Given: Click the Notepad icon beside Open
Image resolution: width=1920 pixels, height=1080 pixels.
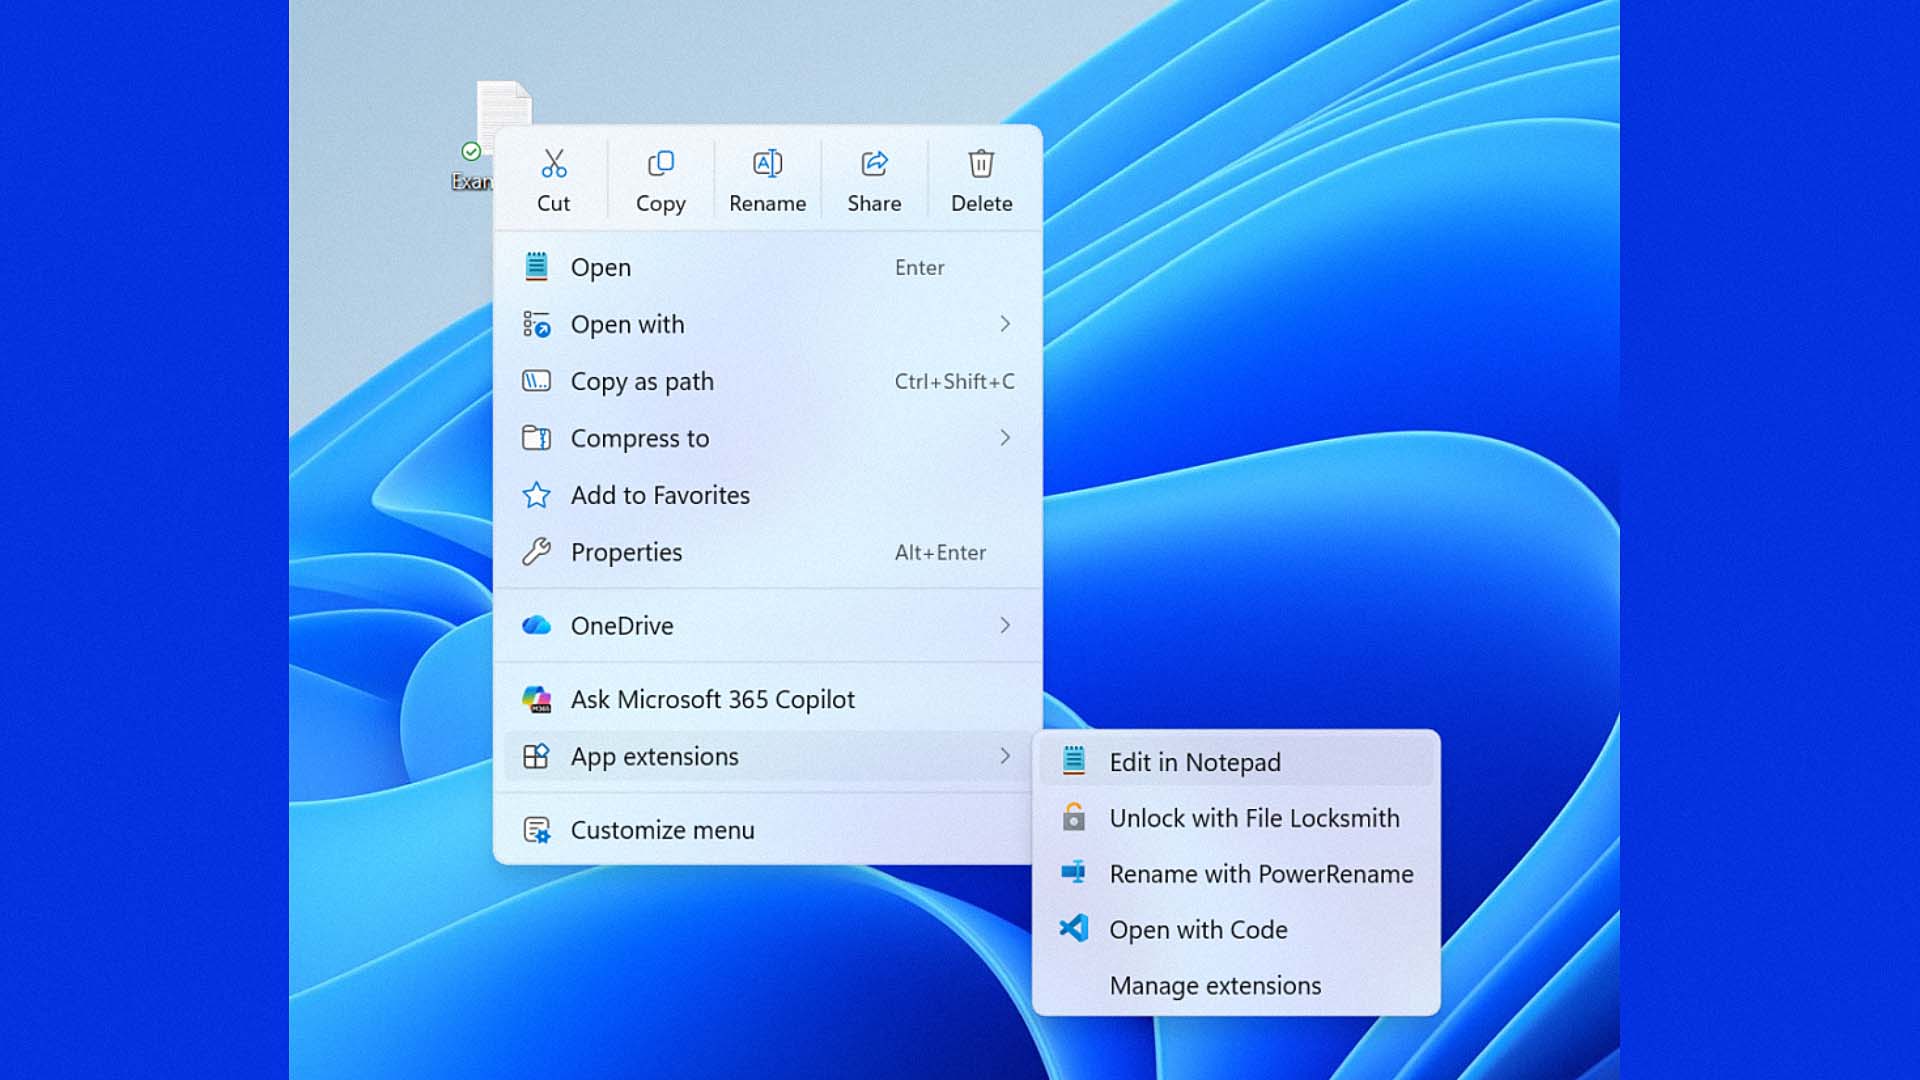Looking at the screenshot, I should (x=537, y=267).
